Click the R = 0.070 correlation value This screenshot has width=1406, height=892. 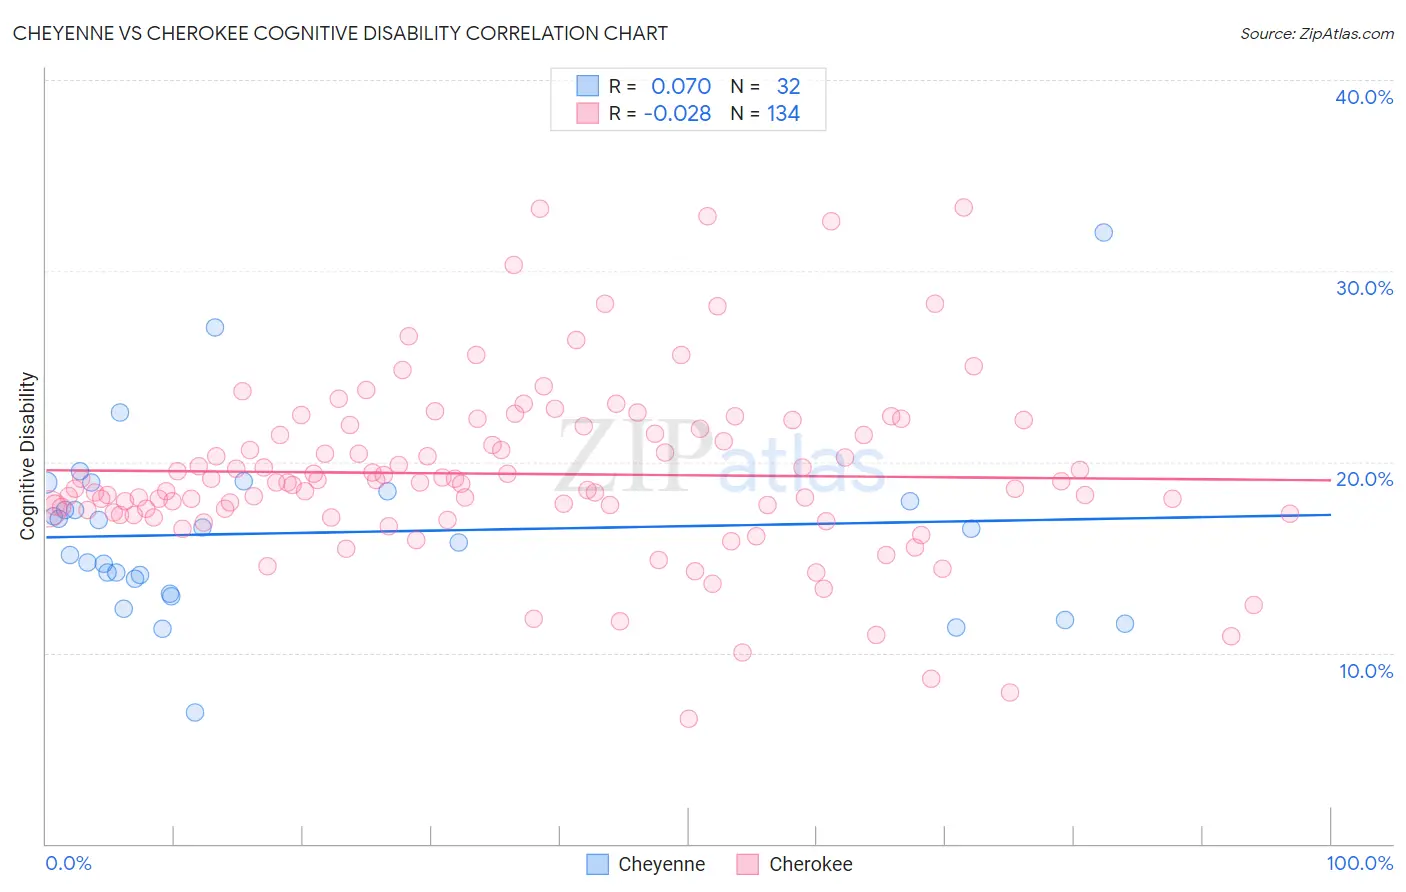coord(660,86)
